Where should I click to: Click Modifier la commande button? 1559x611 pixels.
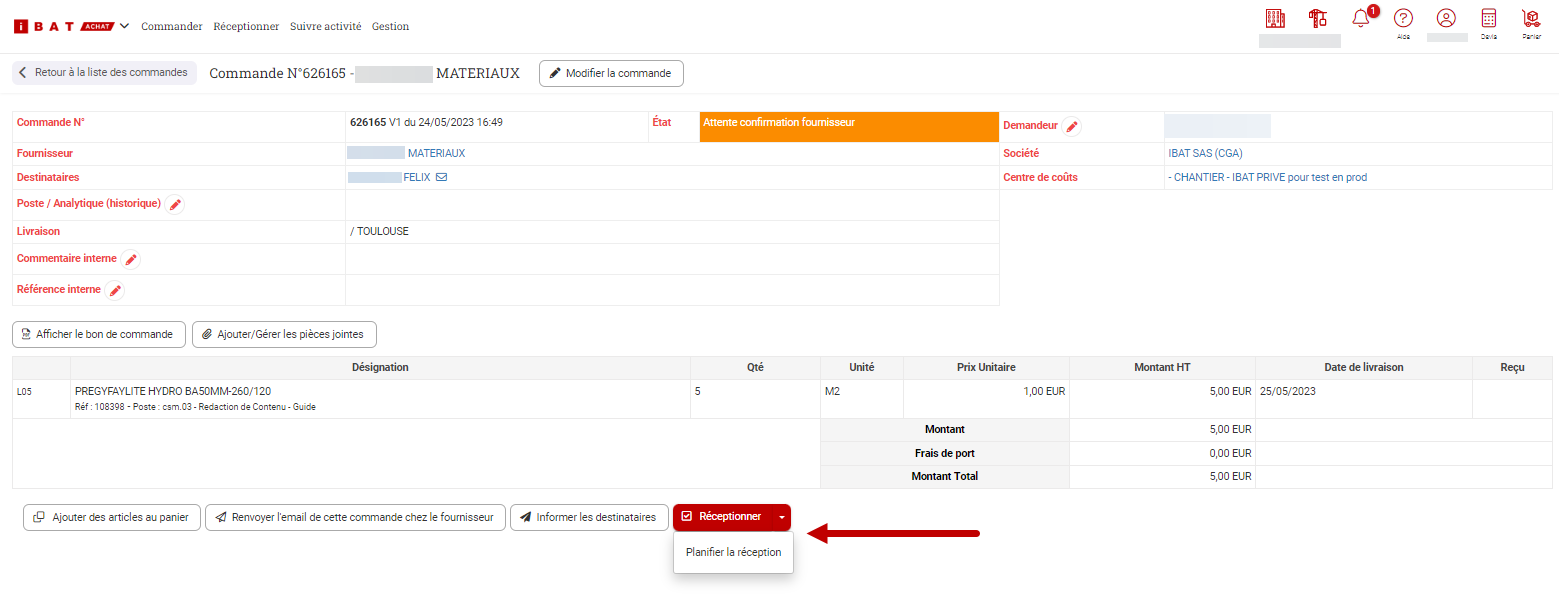coord(611,73)
